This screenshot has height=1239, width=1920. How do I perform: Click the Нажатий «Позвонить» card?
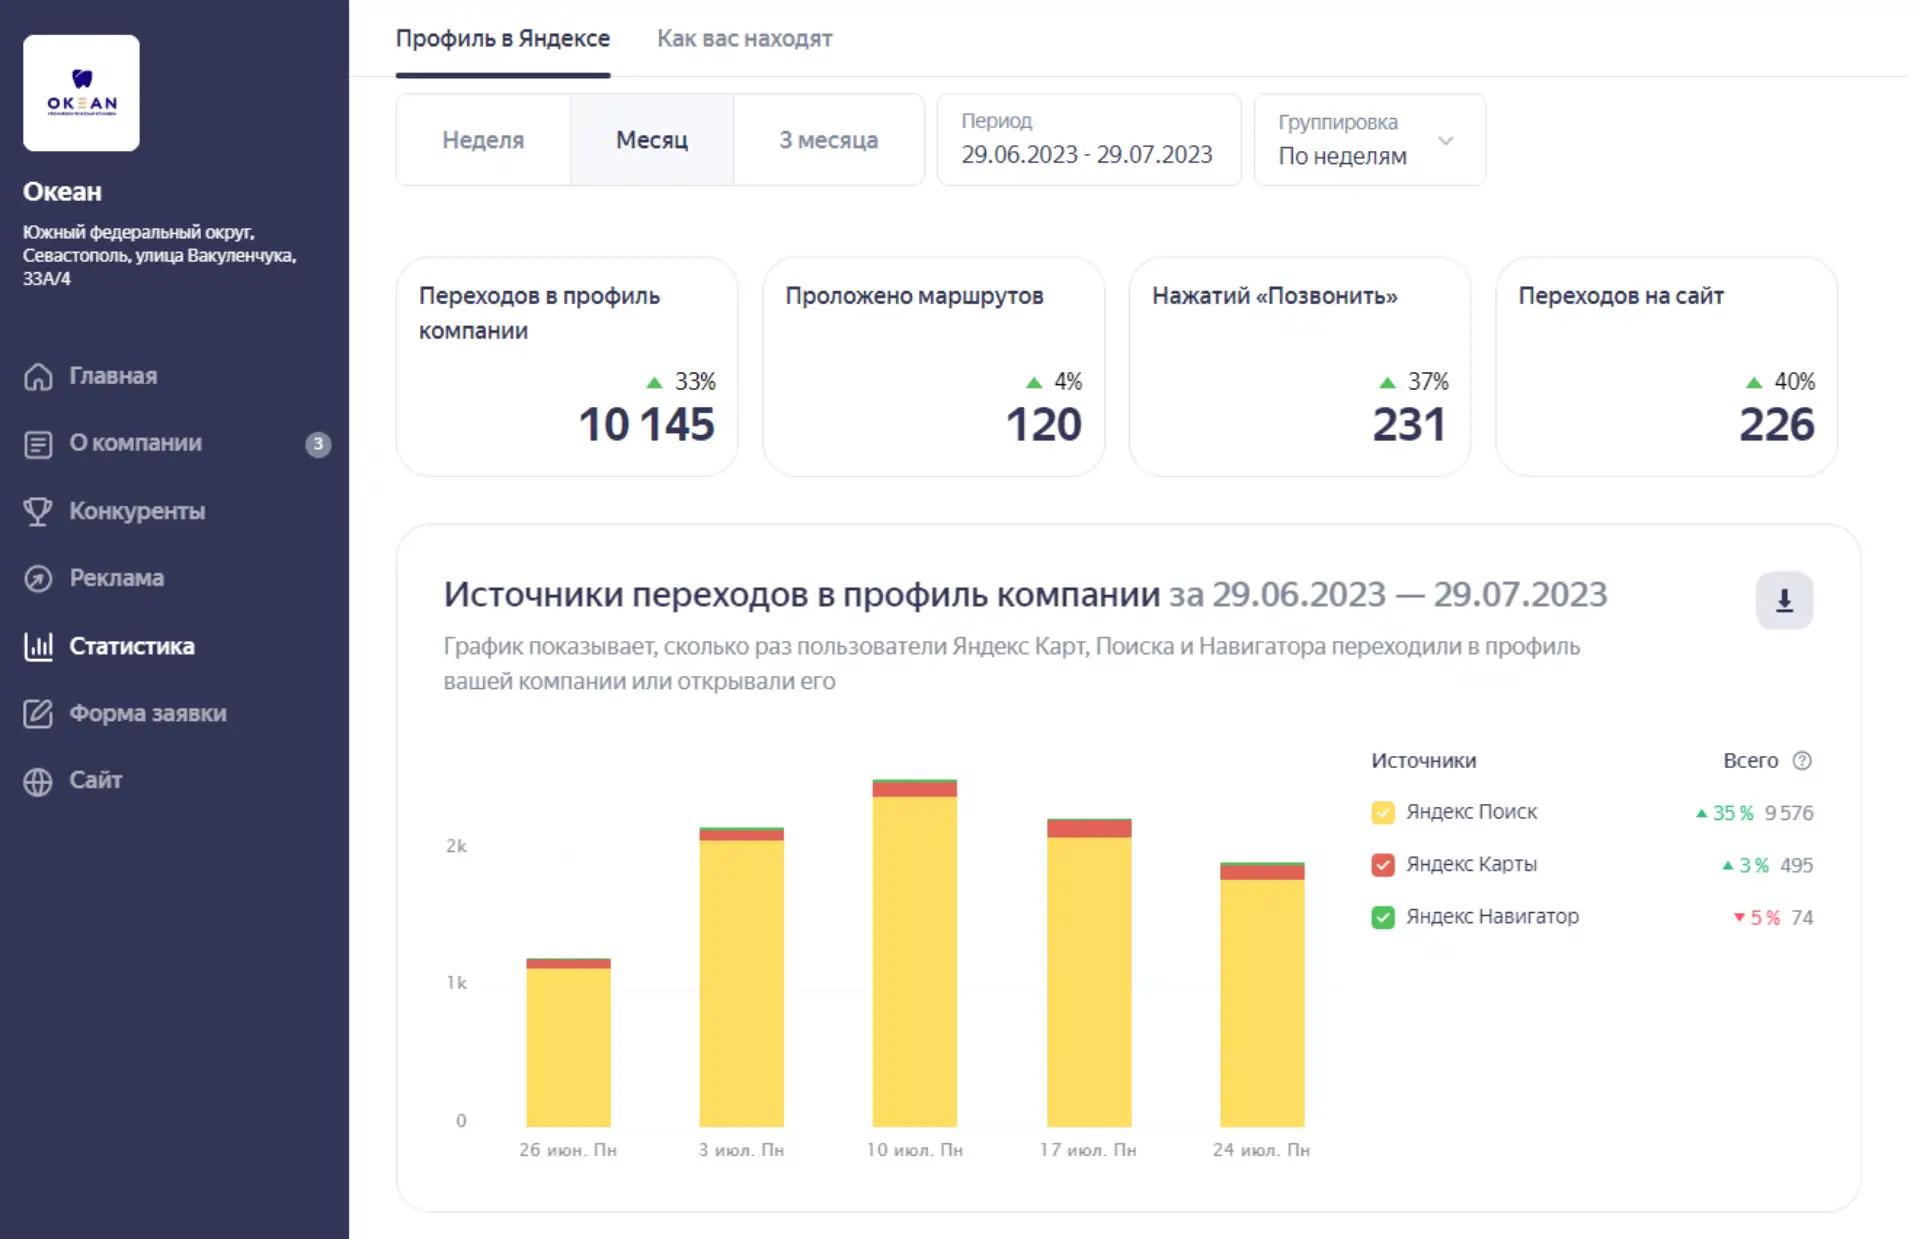coord(1300,367)
